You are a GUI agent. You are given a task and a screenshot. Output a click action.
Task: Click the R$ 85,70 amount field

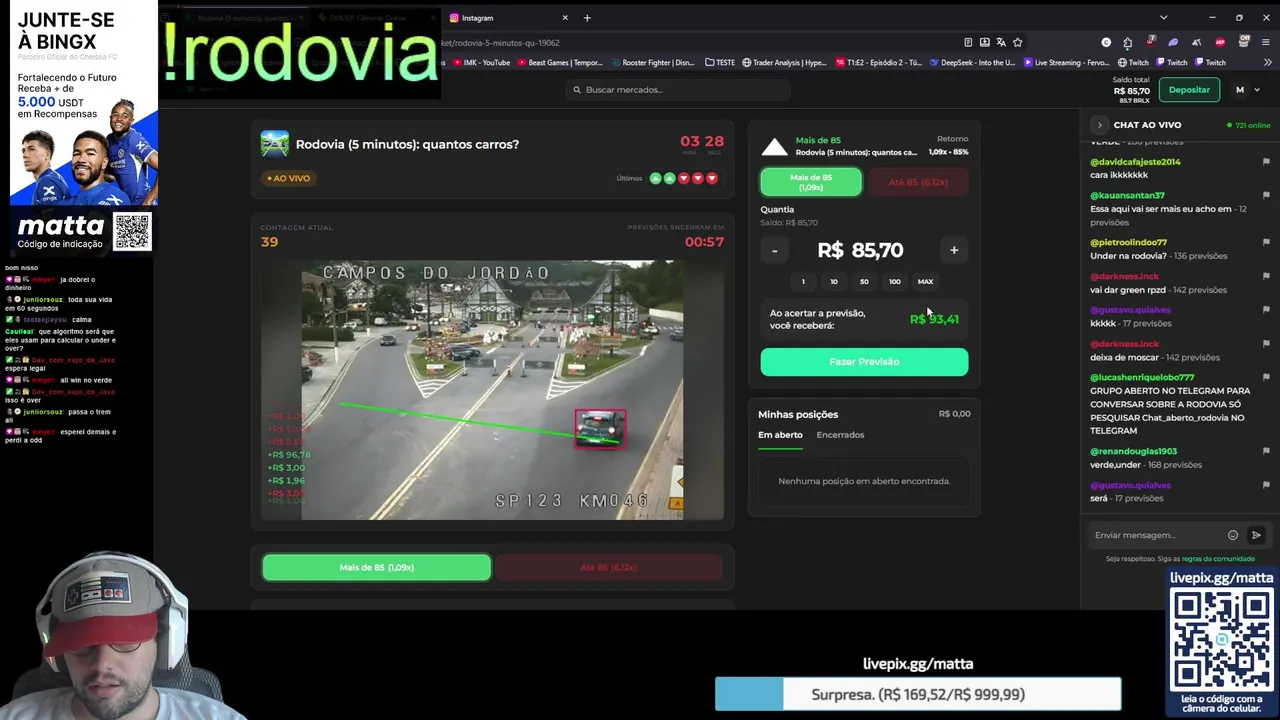pos(861,250)
